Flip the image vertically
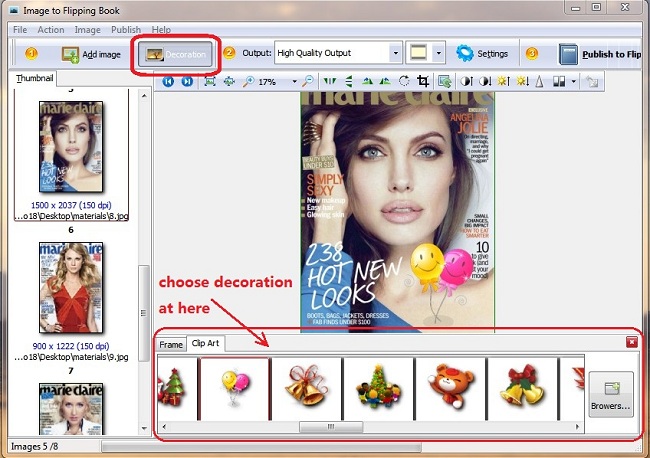This screenshot has width=650, height=458. tap(349, 81)
